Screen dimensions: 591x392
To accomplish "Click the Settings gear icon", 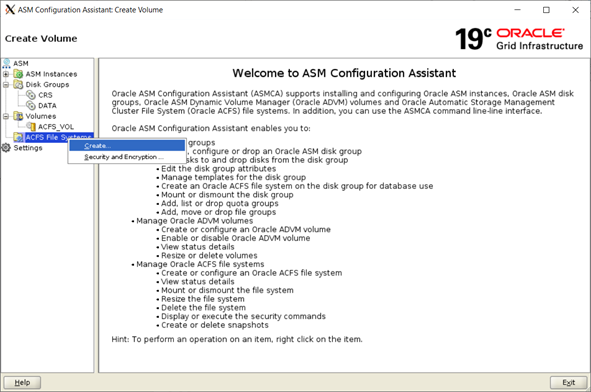I will coord(6,148).
